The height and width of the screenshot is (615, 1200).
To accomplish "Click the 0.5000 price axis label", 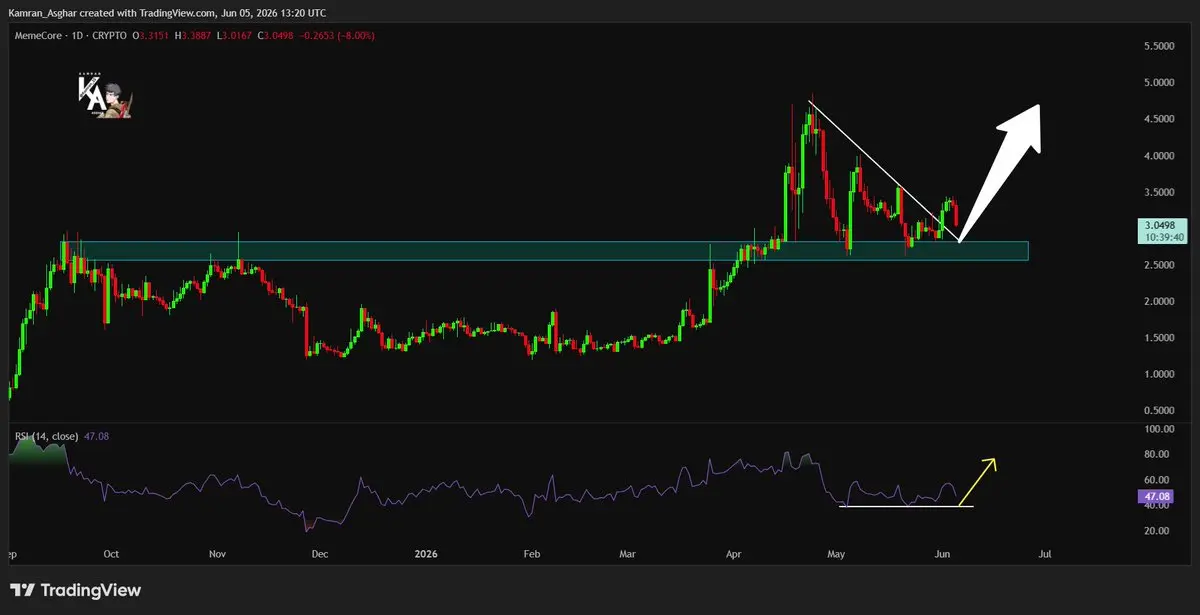I will 1158,410.
